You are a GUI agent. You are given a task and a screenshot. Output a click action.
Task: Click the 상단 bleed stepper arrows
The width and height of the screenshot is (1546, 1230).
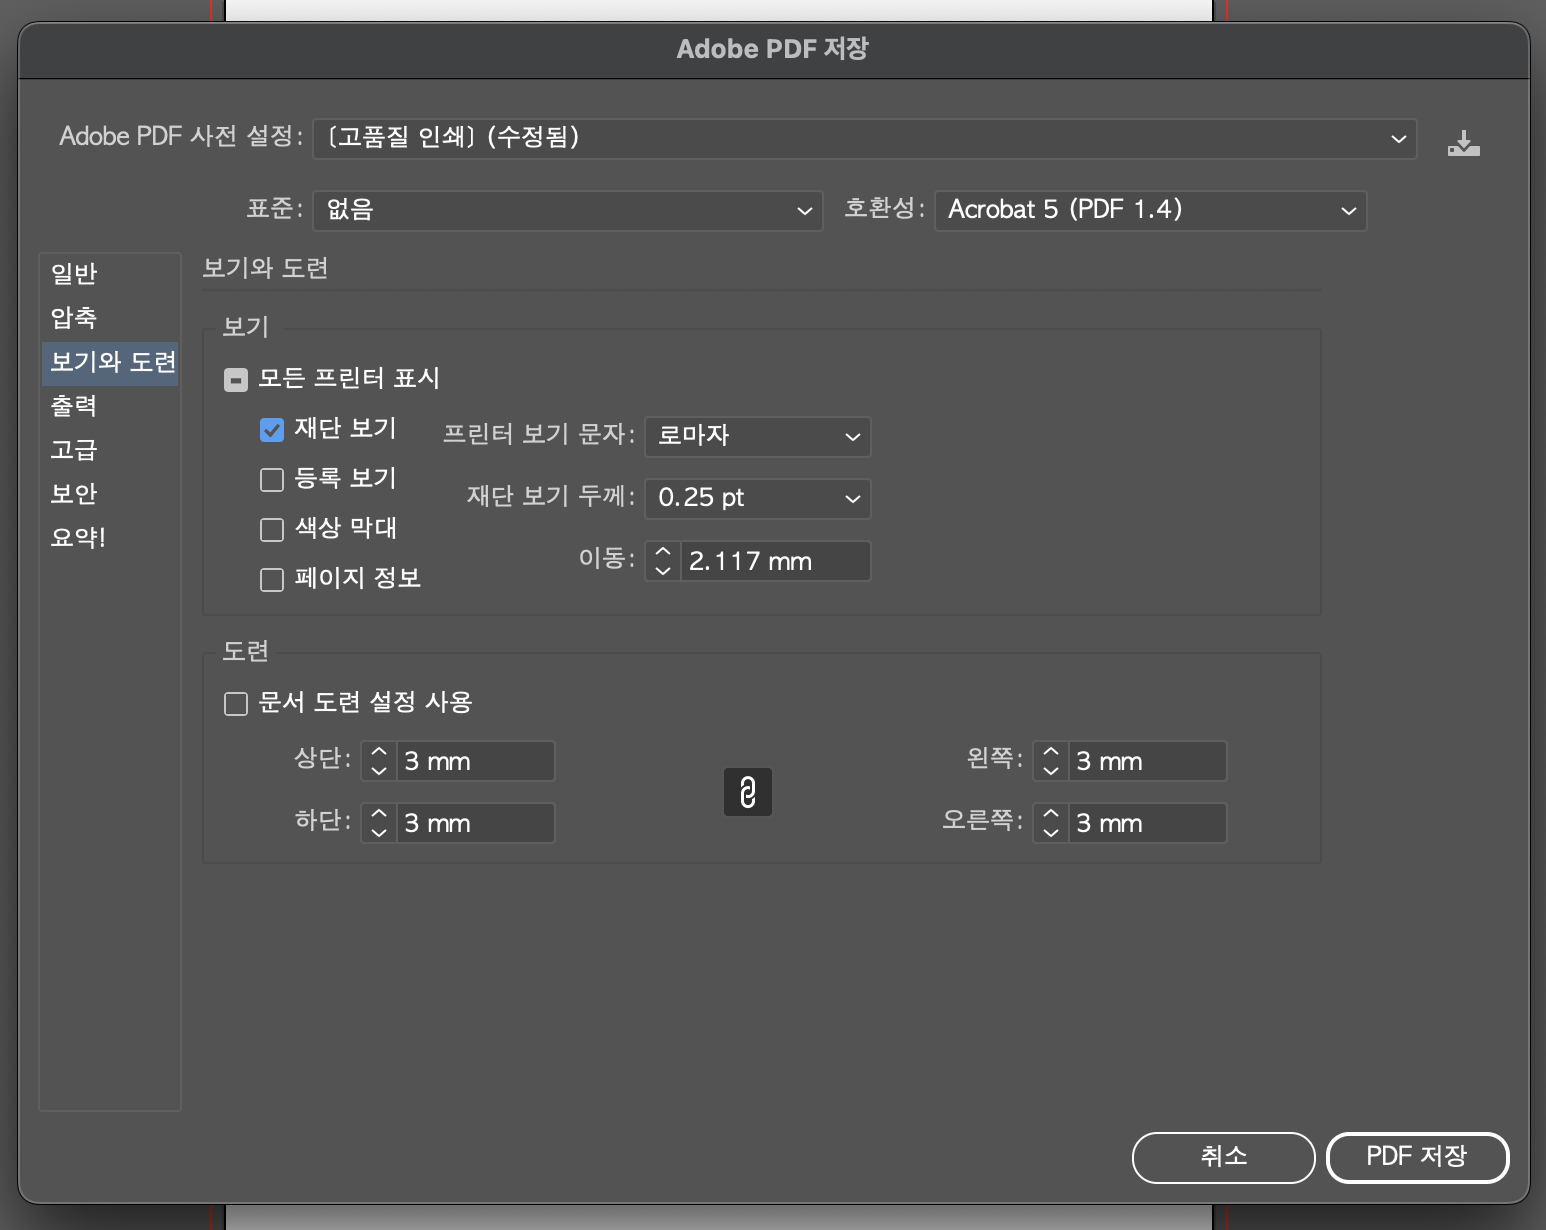(x=379, y=761)
